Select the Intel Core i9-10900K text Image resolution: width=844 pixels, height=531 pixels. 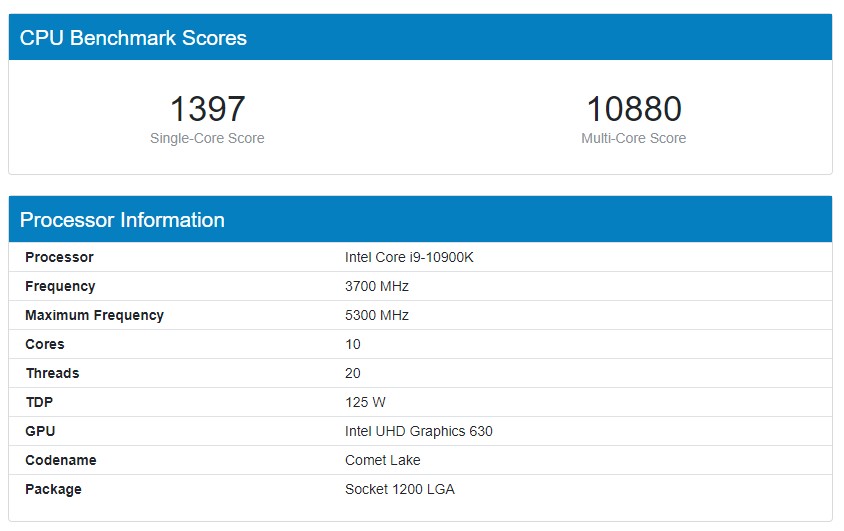click(x=409, y=257)
